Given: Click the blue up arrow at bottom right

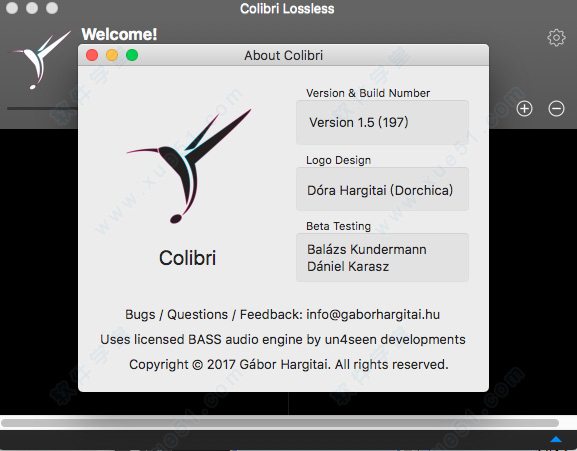Looking at the screenshot, I should [x=556, y=439].
